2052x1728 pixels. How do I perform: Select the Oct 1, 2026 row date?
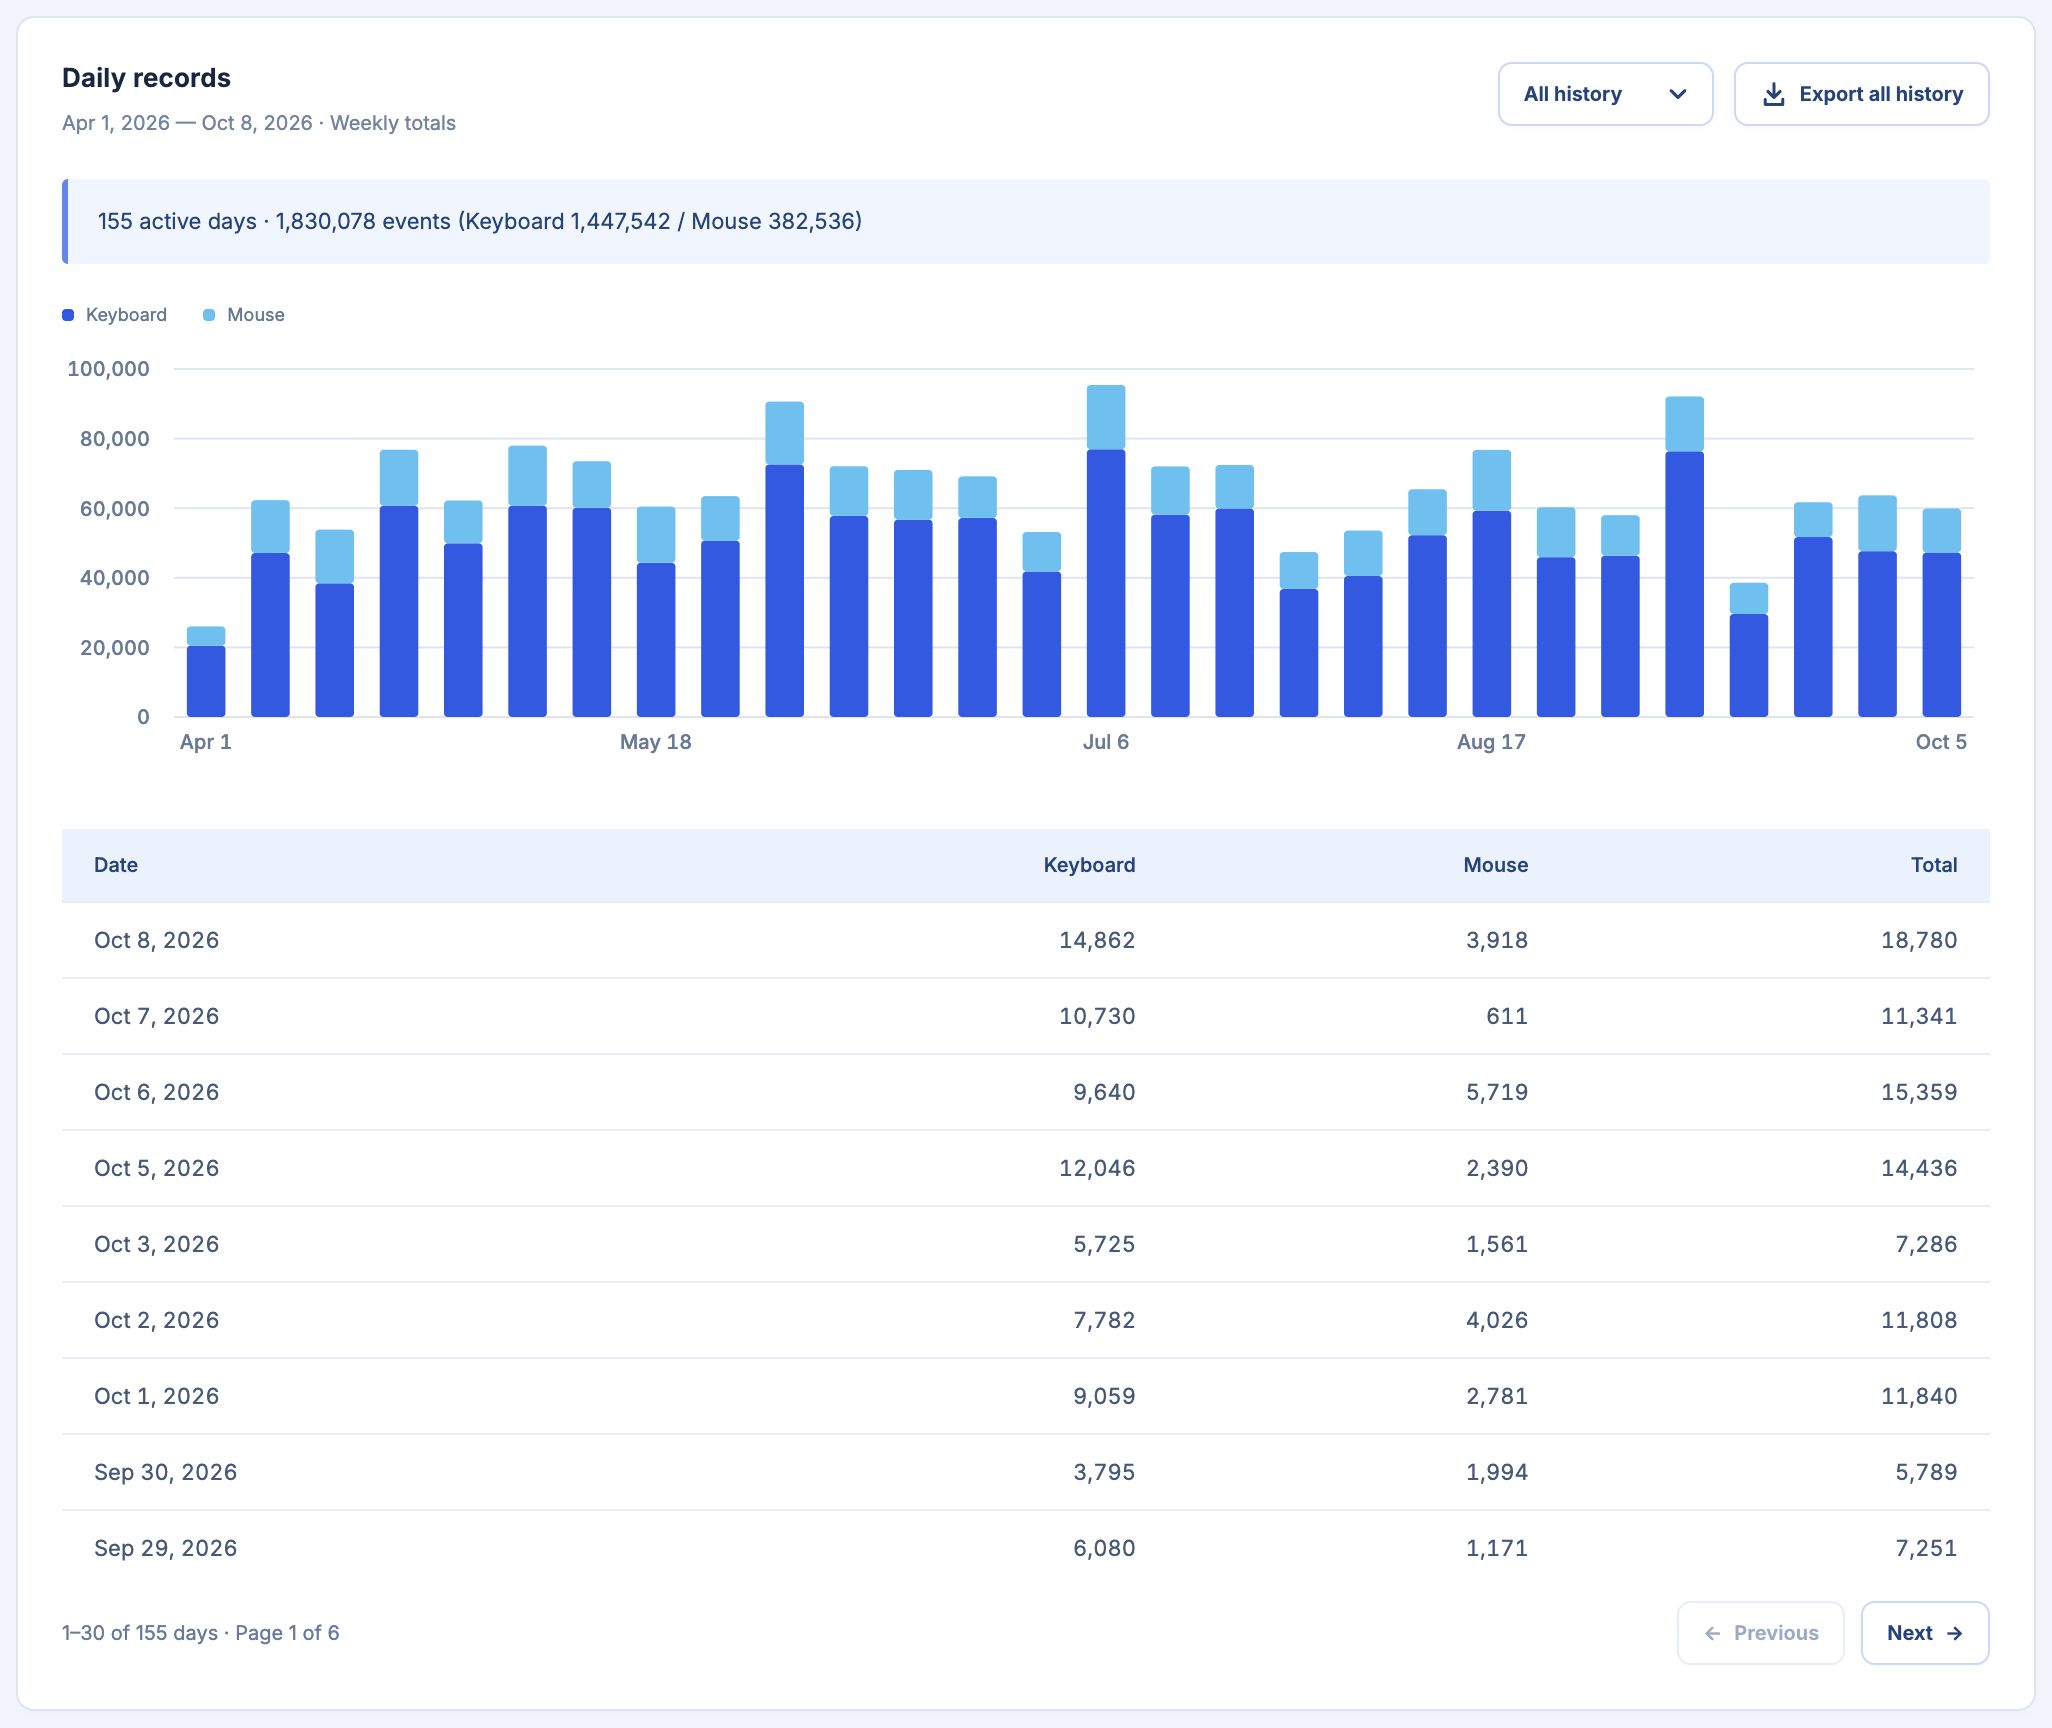pyautogui.click(x=157, y=1396)
